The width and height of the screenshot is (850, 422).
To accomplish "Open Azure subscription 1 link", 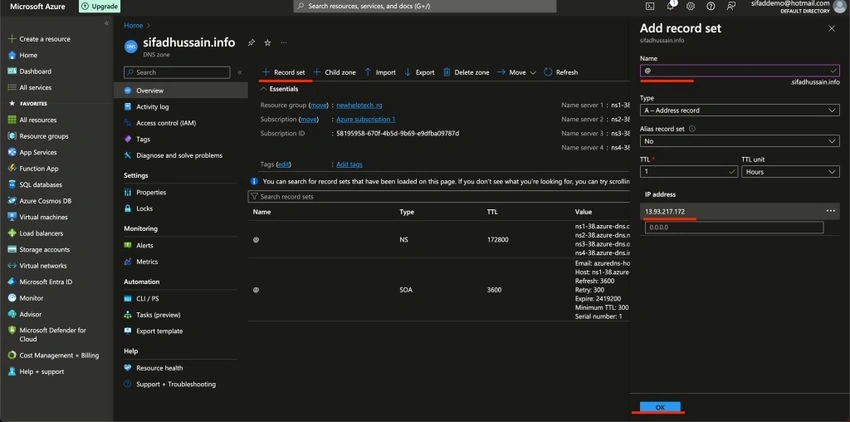I will click(x=366, y=119).
